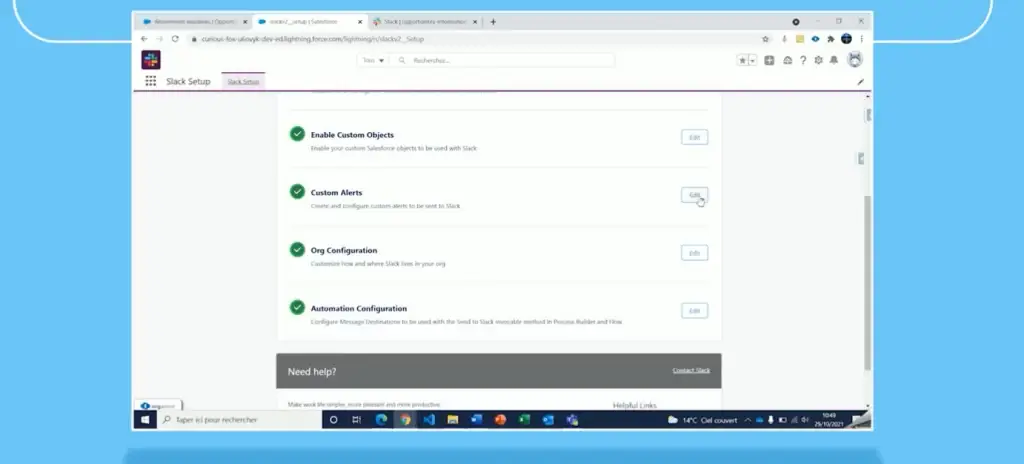Open the Salesforce guidance center icon

787,60
